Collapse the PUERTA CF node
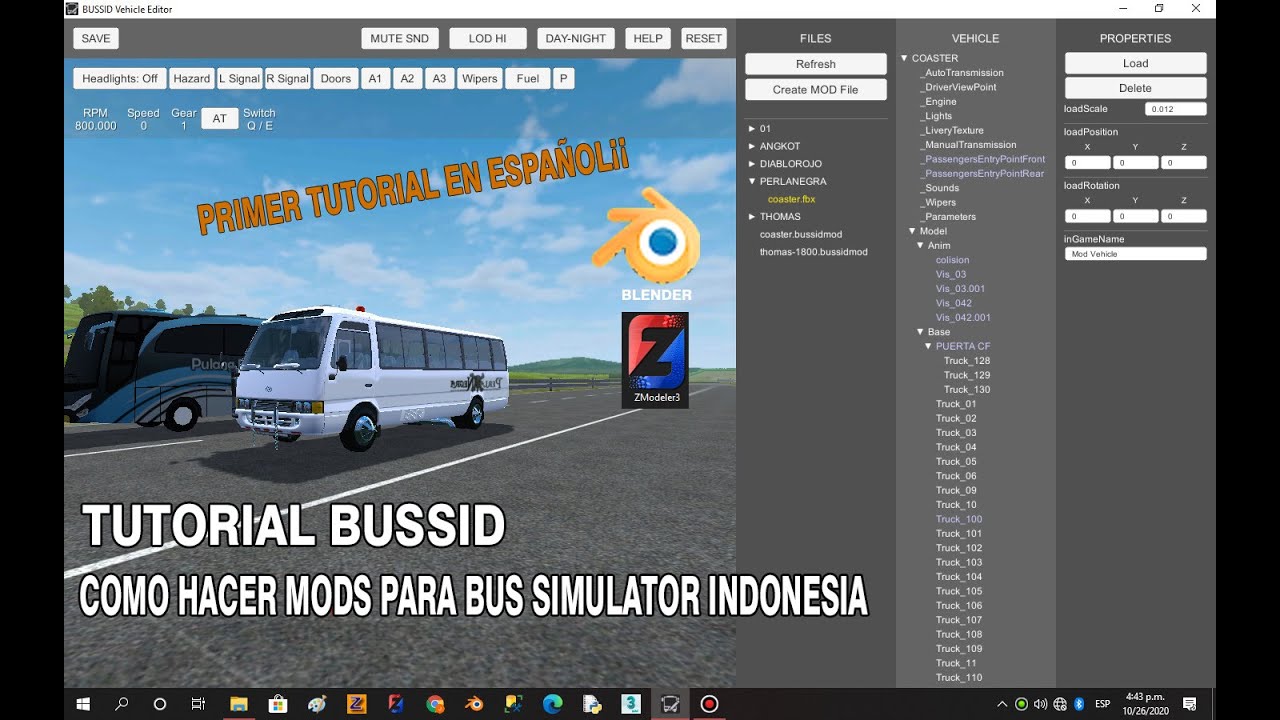Image resolution: width=1280 pixels, height=720 pixels. pos(927,346)
